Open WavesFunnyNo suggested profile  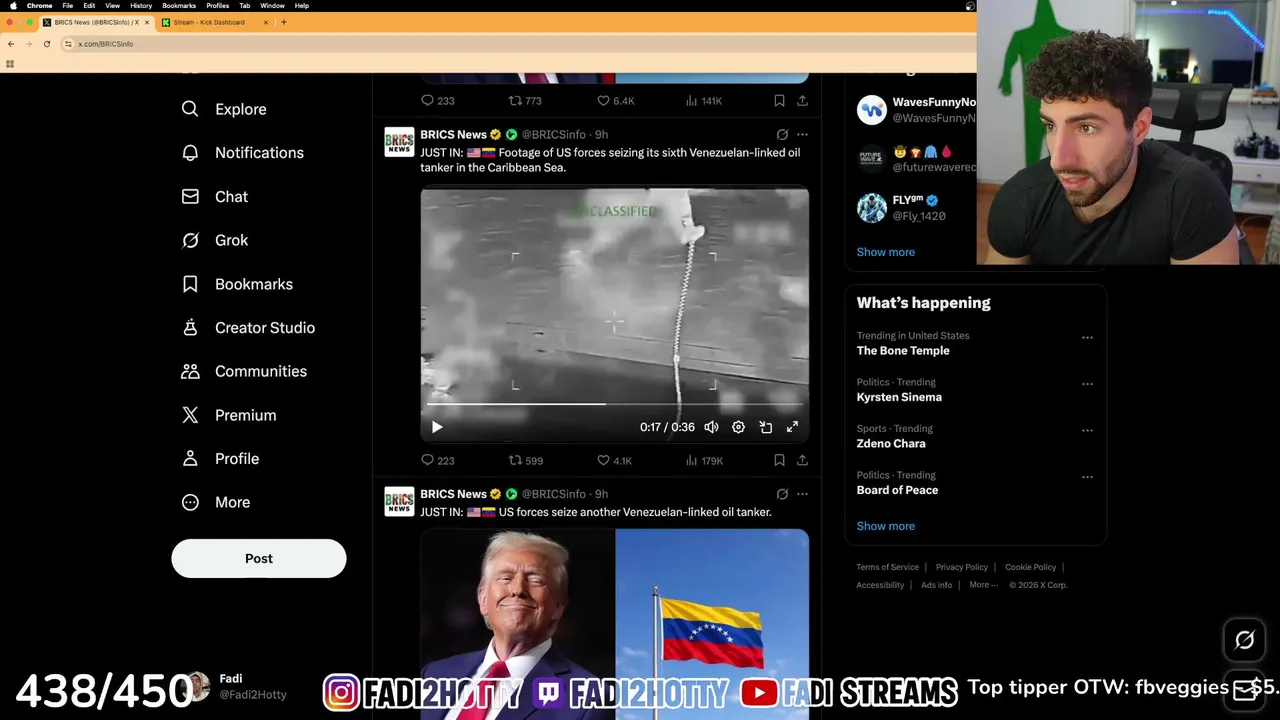click(x=916, y=110)
